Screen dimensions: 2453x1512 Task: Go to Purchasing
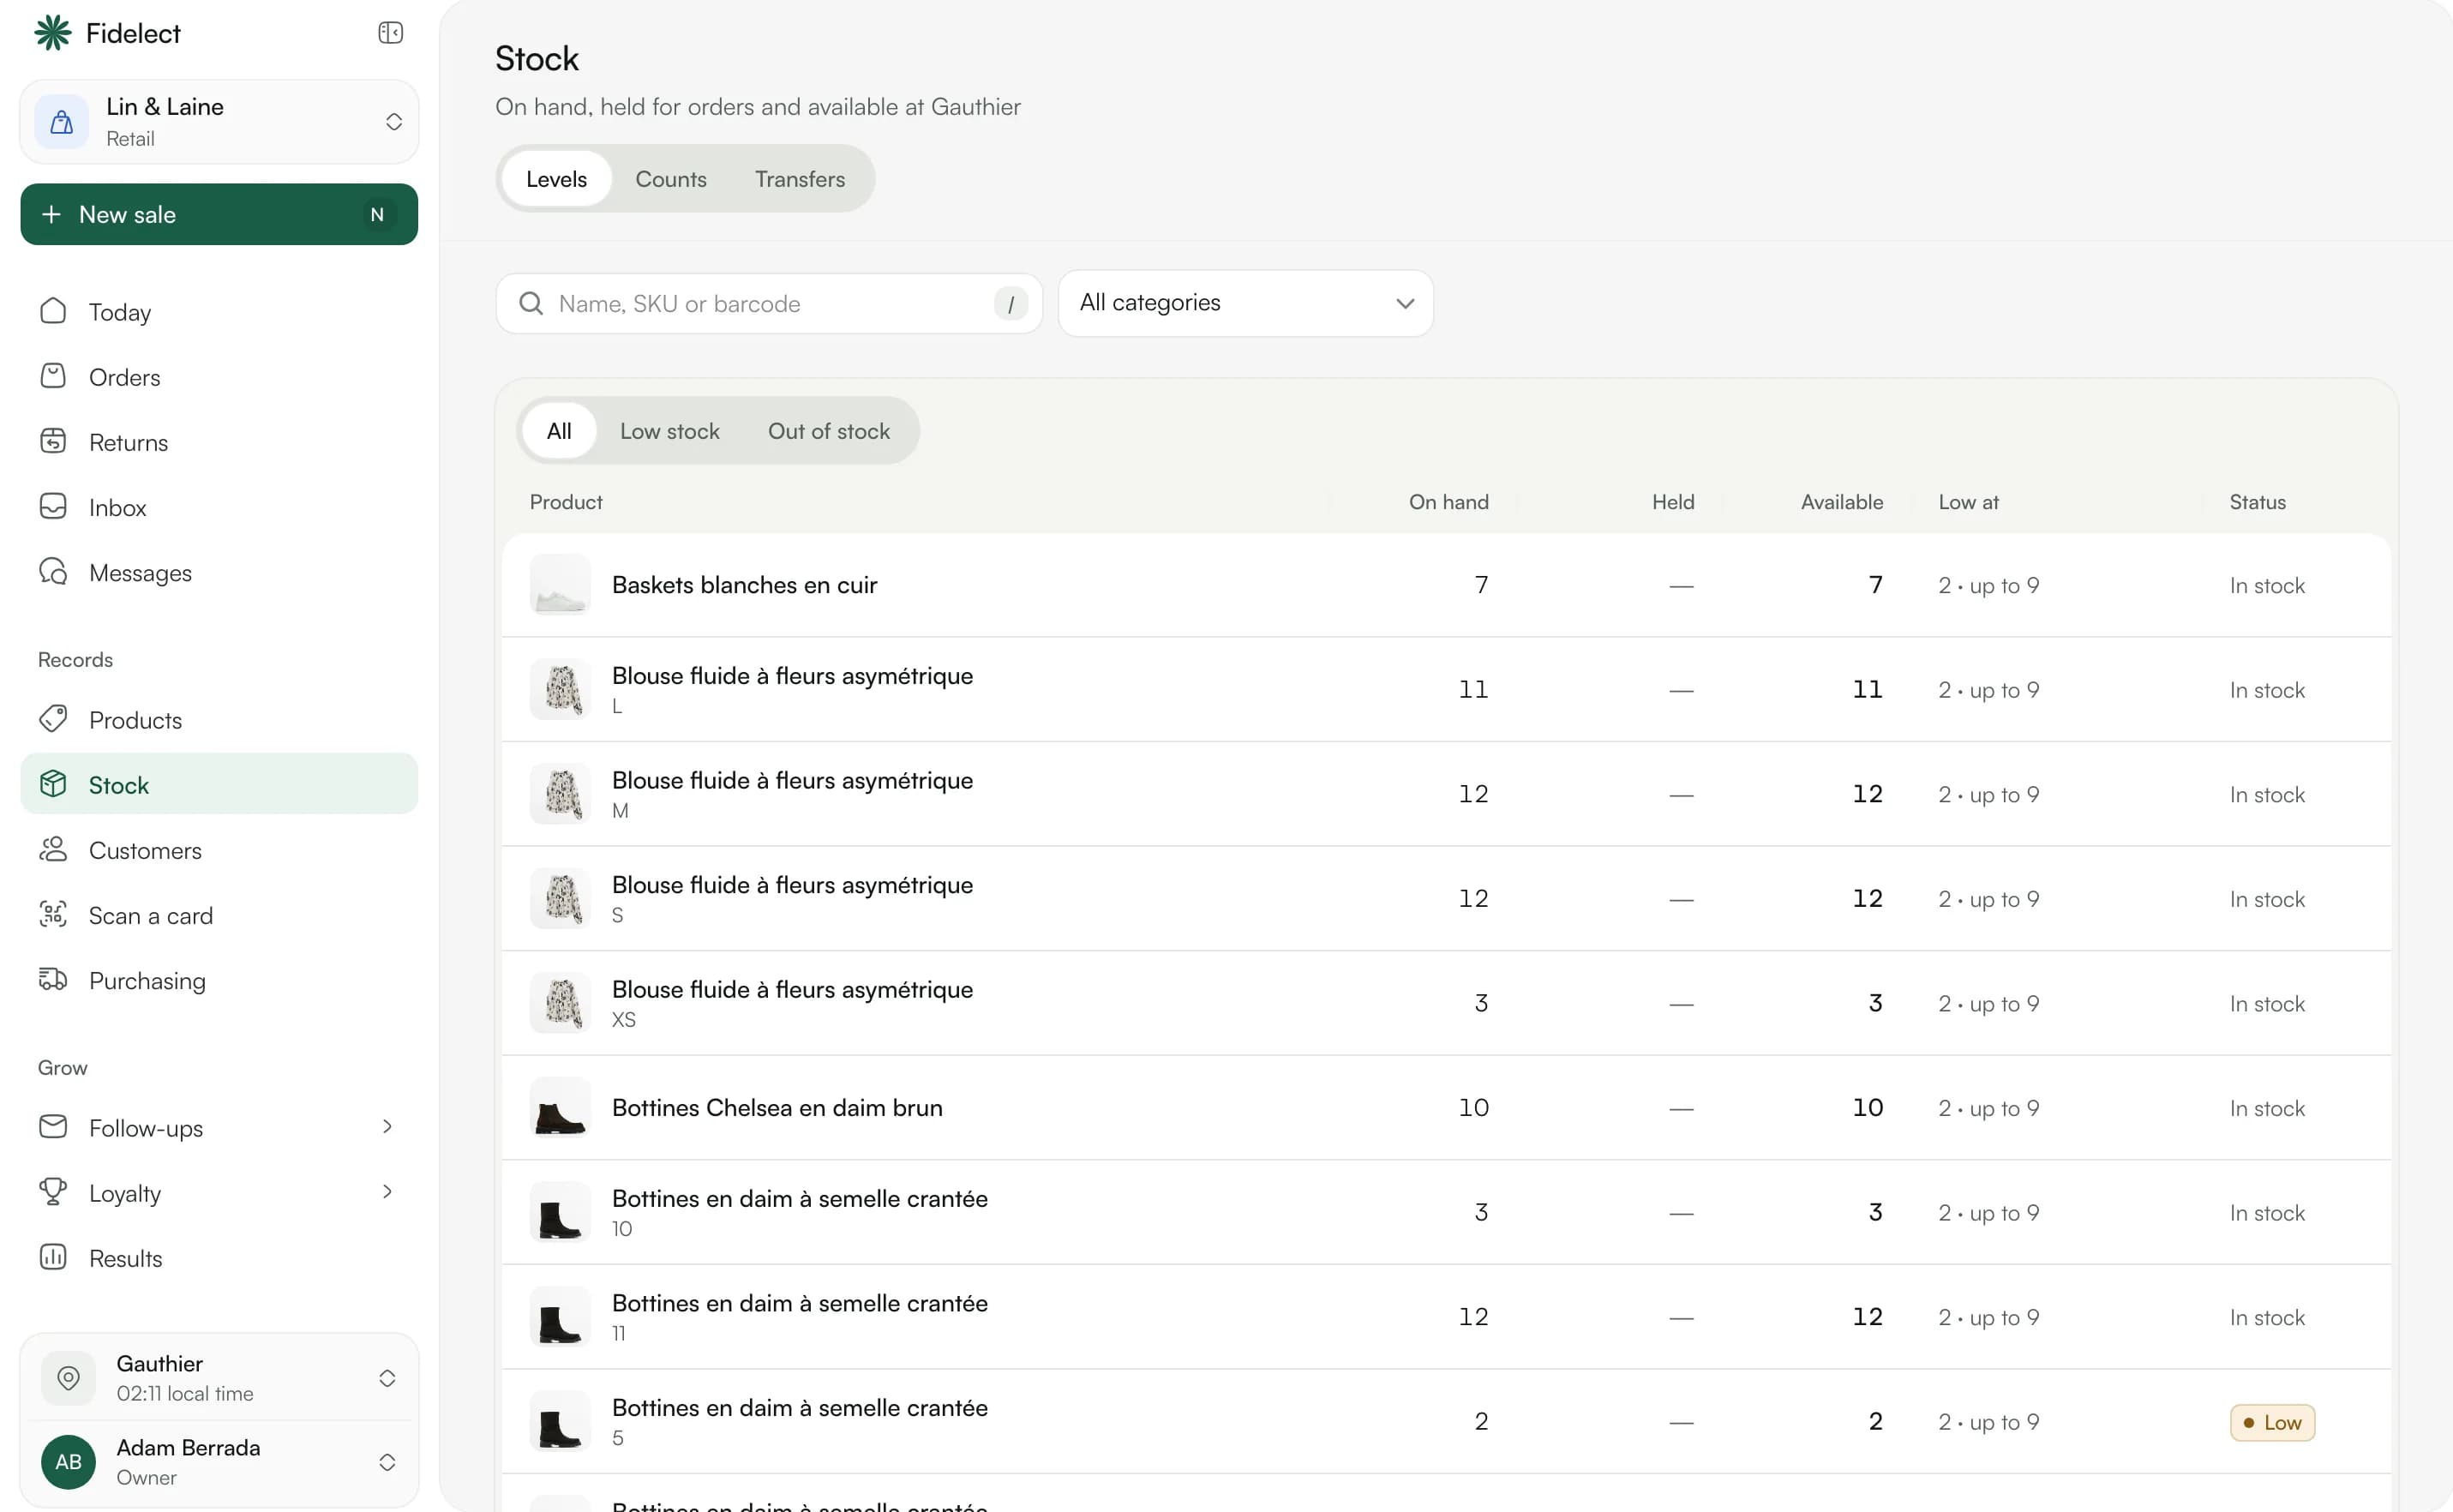click(219, 980)
